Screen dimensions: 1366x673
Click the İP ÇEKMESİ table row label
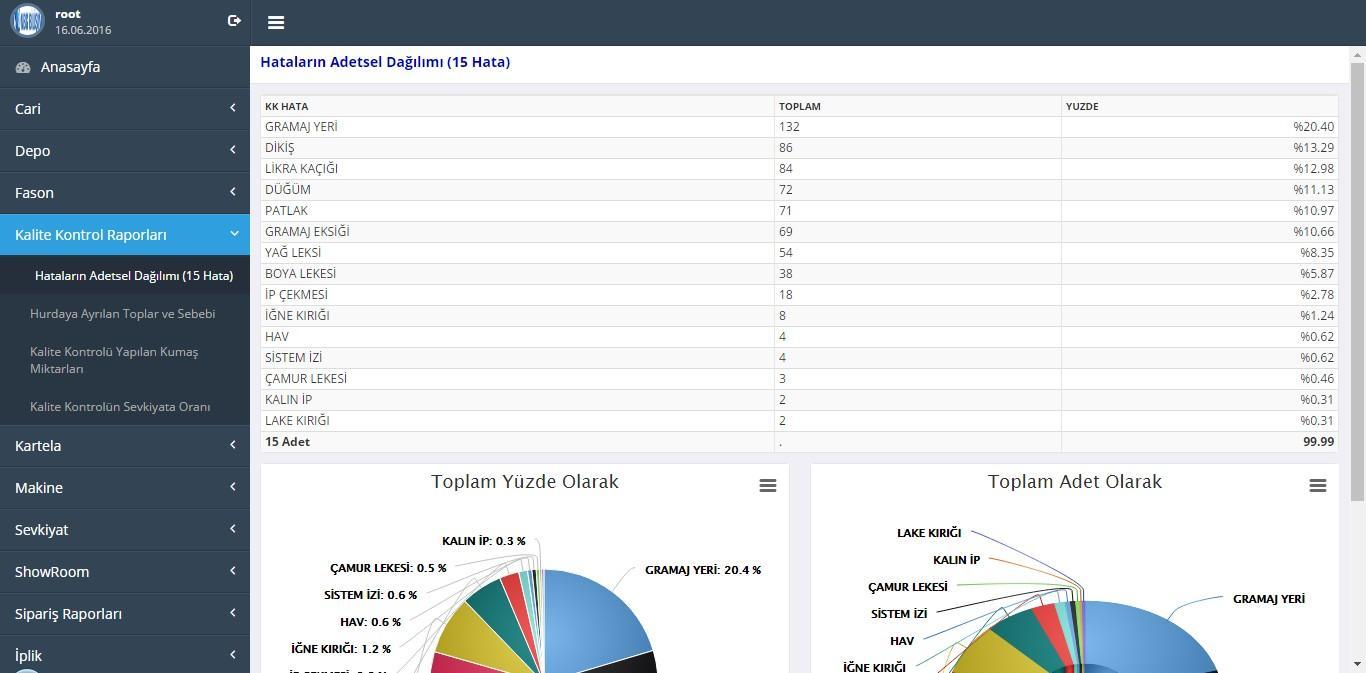296,295
